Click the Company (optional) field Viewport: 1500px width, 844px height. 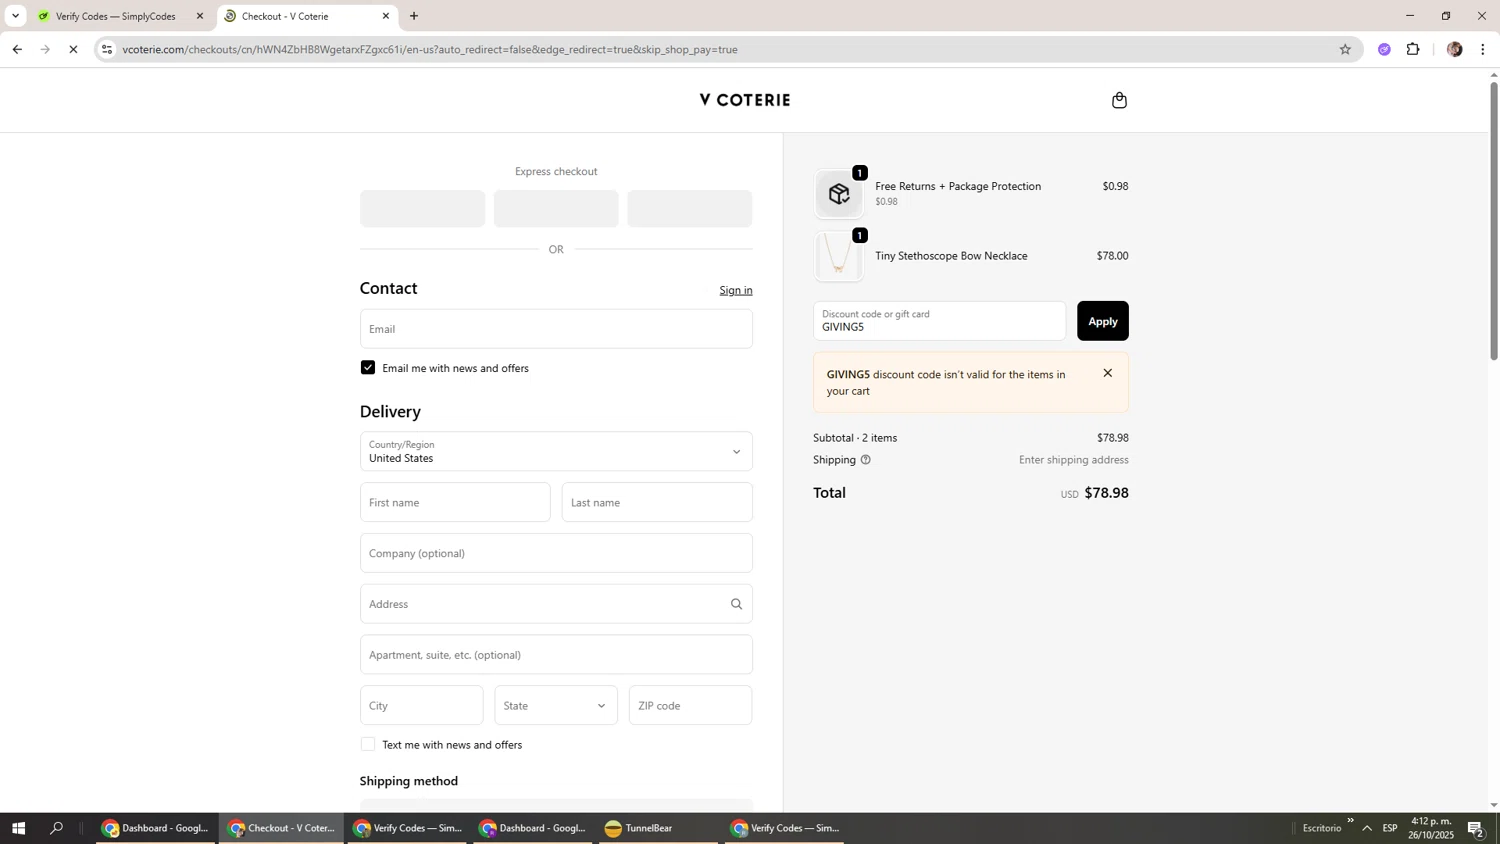click(556, 554)
